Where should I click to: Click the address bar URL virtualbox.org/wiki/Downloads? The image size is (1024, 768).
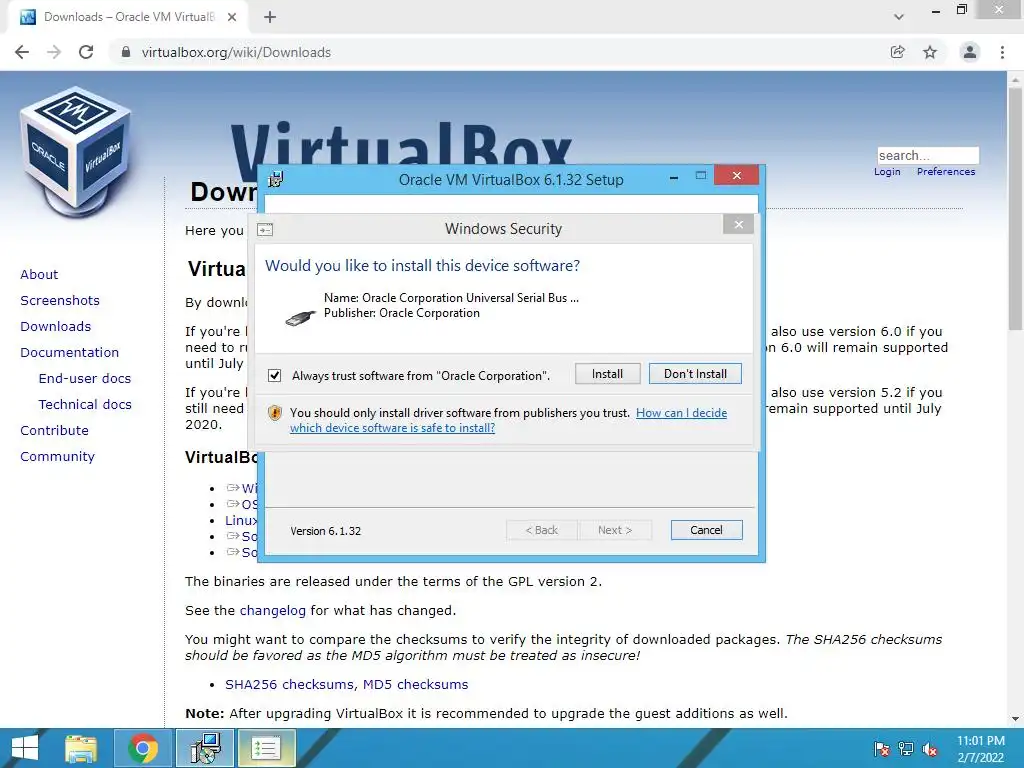tap(236, 52)
